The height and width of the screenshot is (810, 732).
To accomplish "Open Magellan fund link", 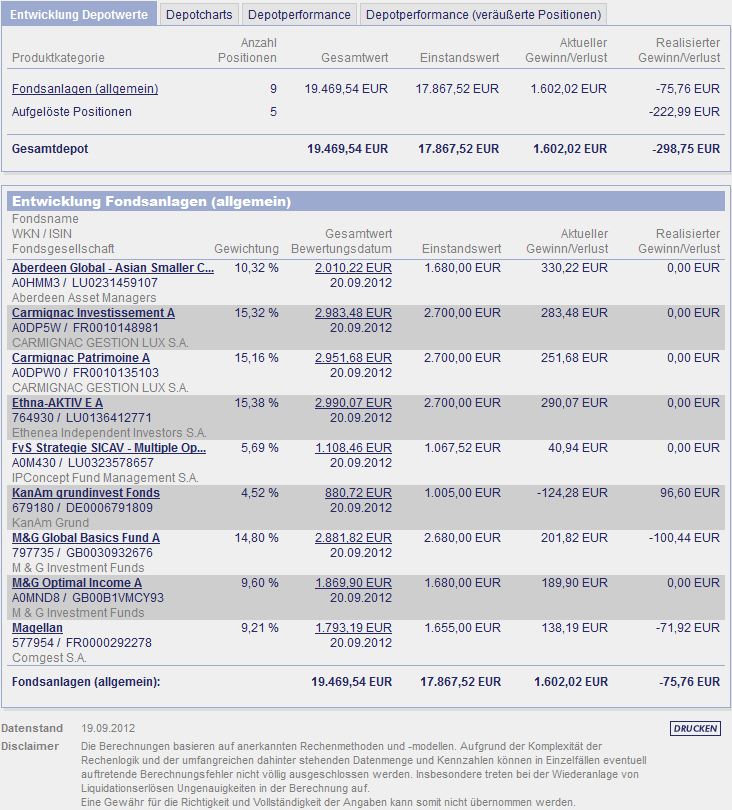I will coord(37,628).
